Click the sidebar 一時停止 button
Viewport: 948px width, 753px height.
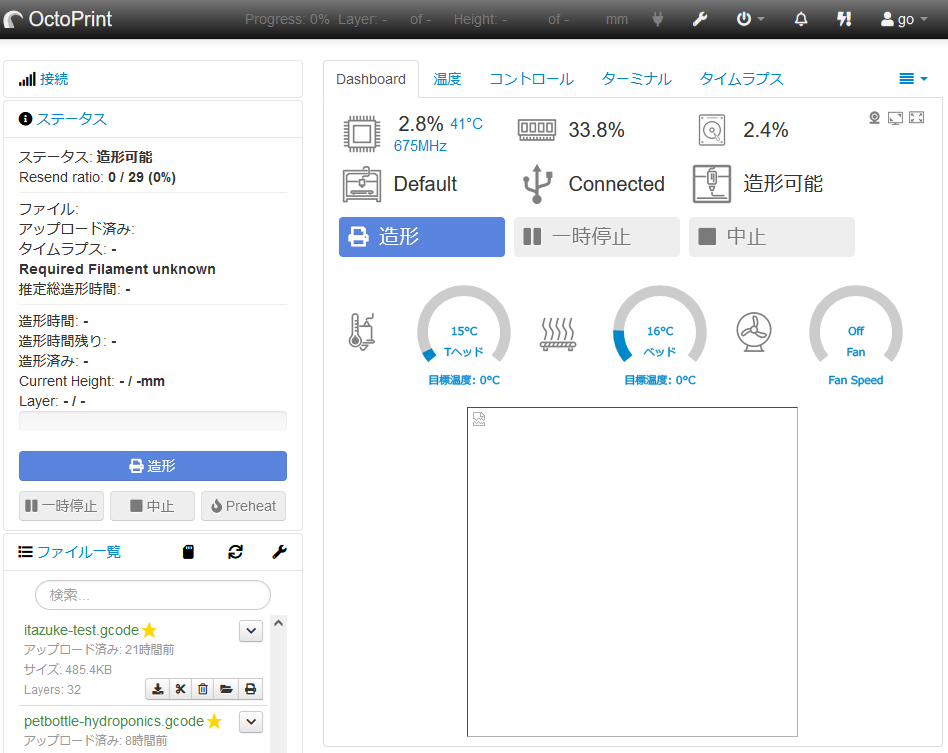click(x=62, y=506)
